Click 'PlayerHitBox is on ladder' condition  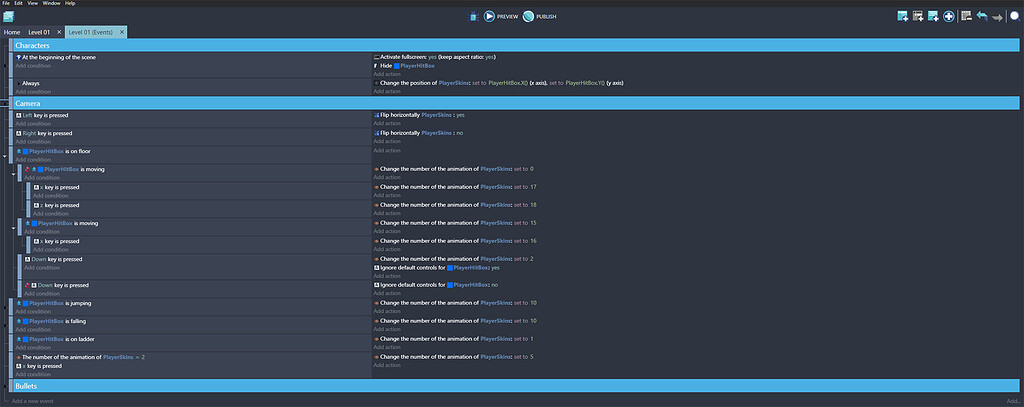point(54,339)
